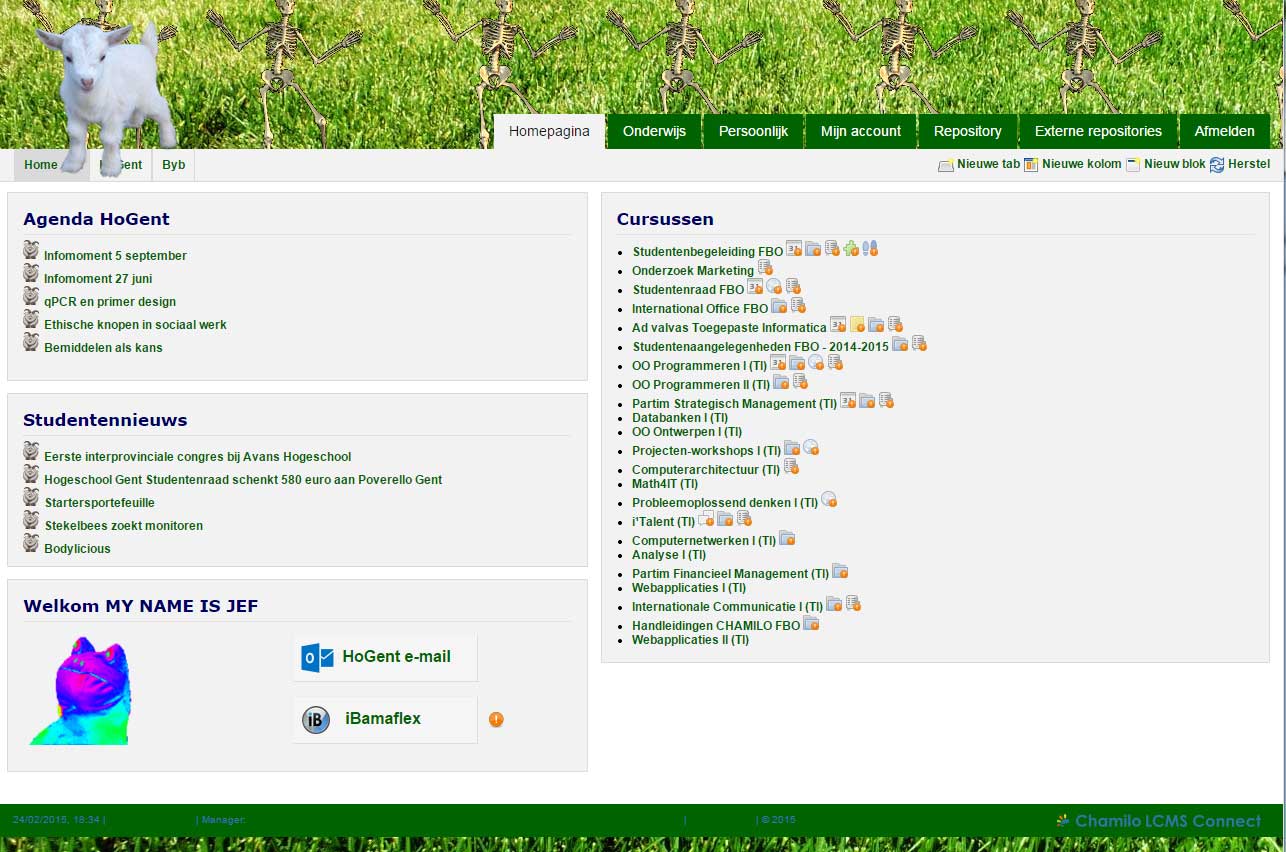Open the folder icon next to Studentenbegeleiding FBO

(x=813, y=248)
